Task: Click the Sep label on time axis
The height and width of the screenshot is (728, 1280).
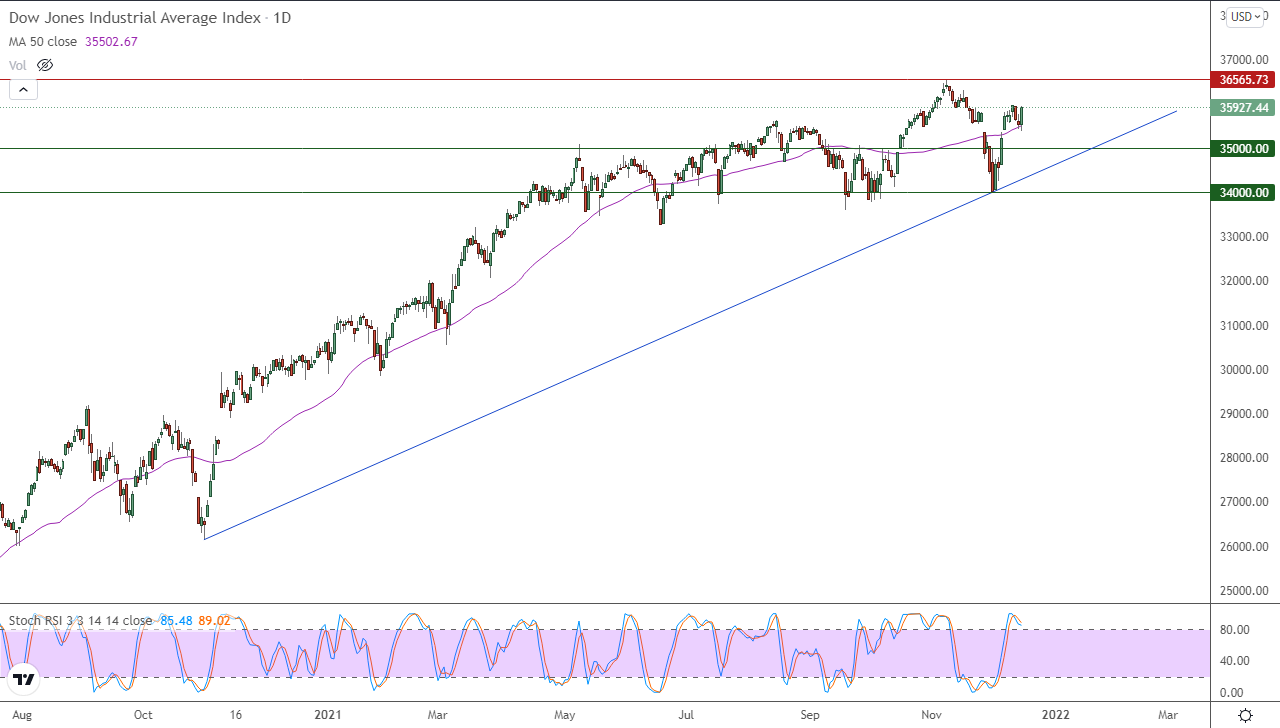Action: (x=810, y=716)
